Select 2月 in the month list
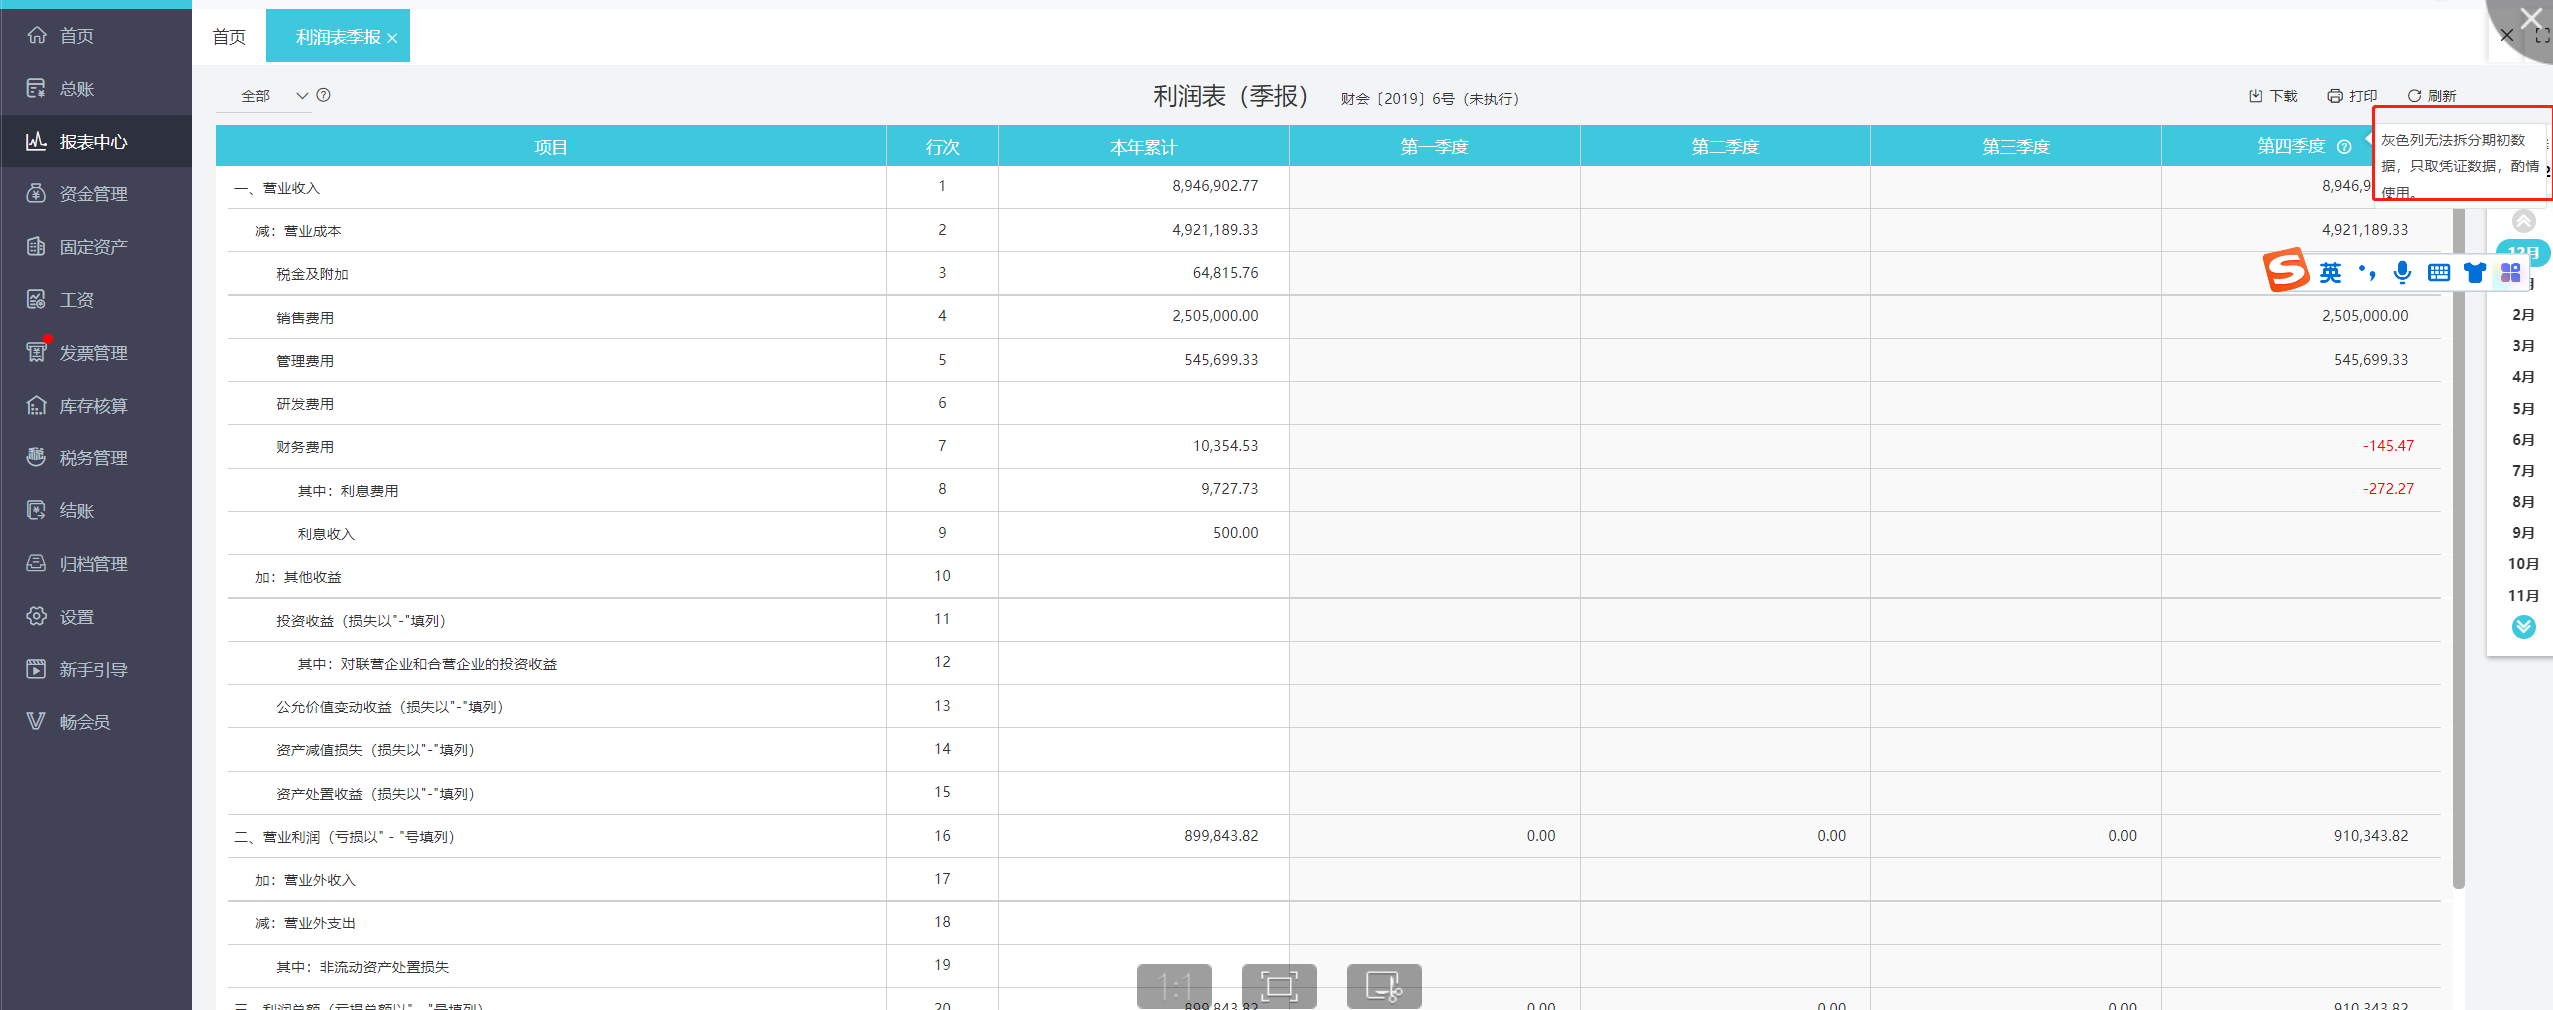This screenshot has height=1010, width=2553. (2523, 315)
